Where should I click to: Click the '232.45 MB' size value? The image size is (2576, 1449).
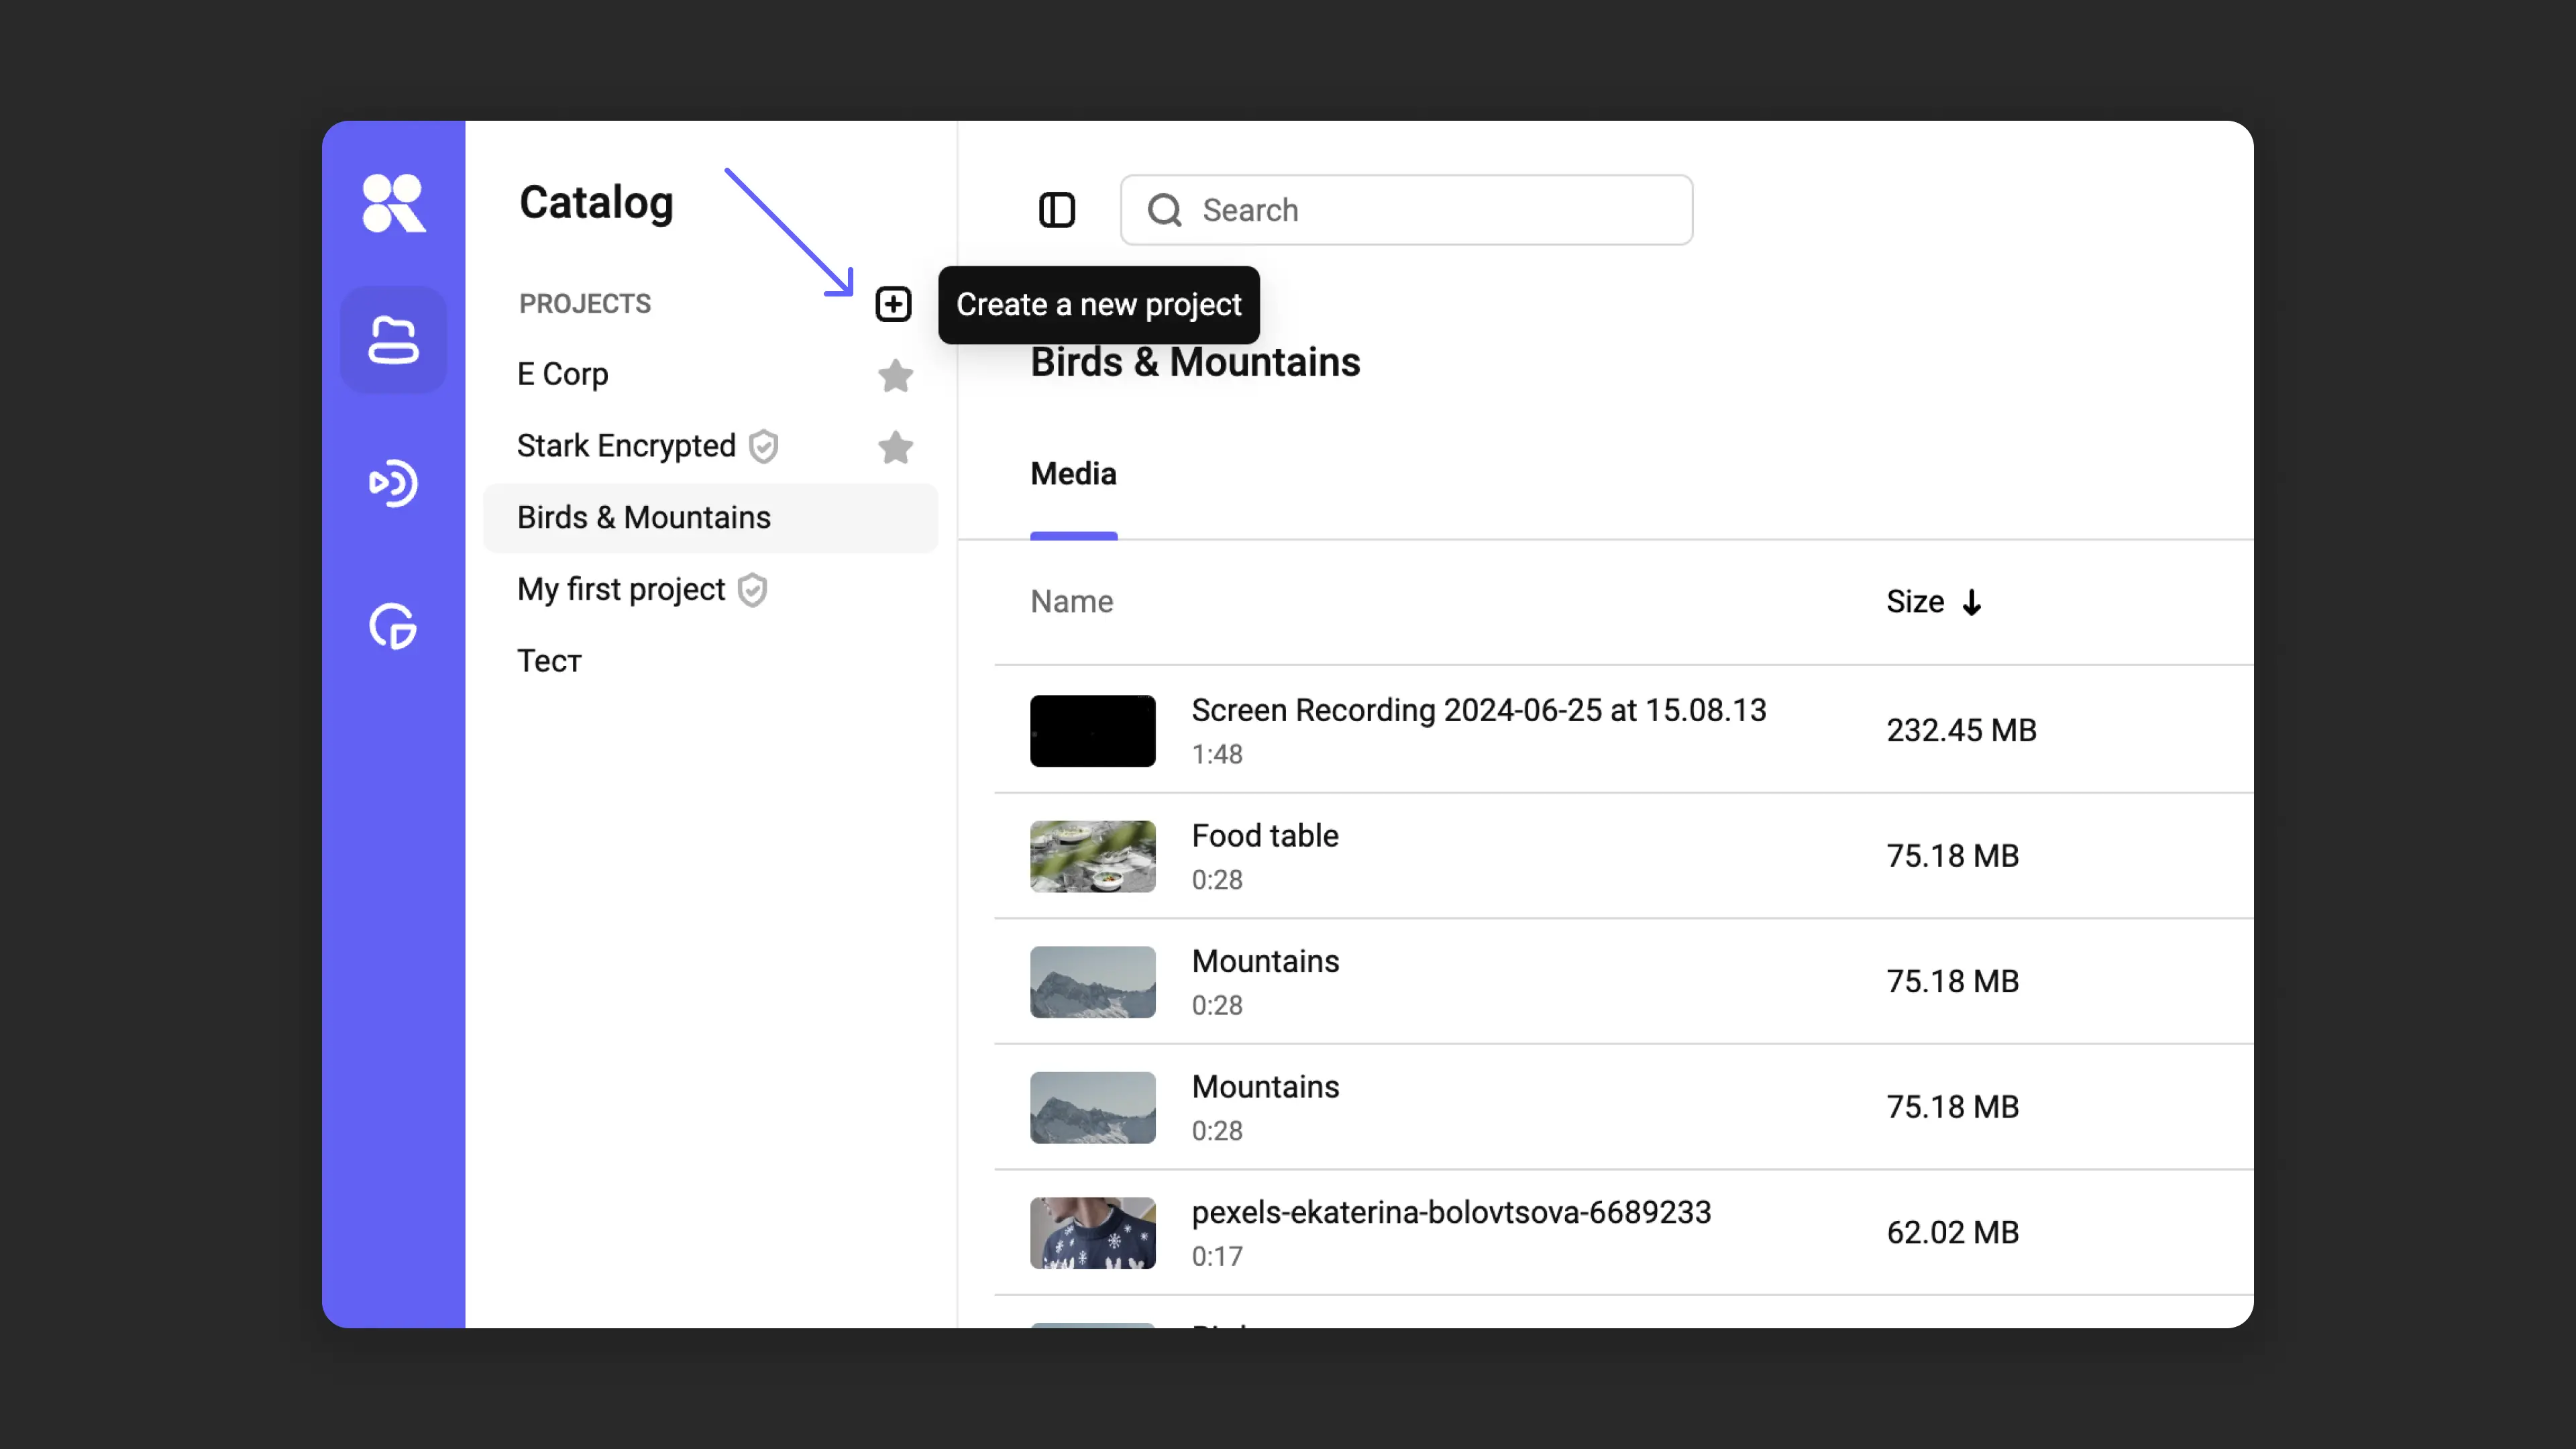tap(1962, 731)
